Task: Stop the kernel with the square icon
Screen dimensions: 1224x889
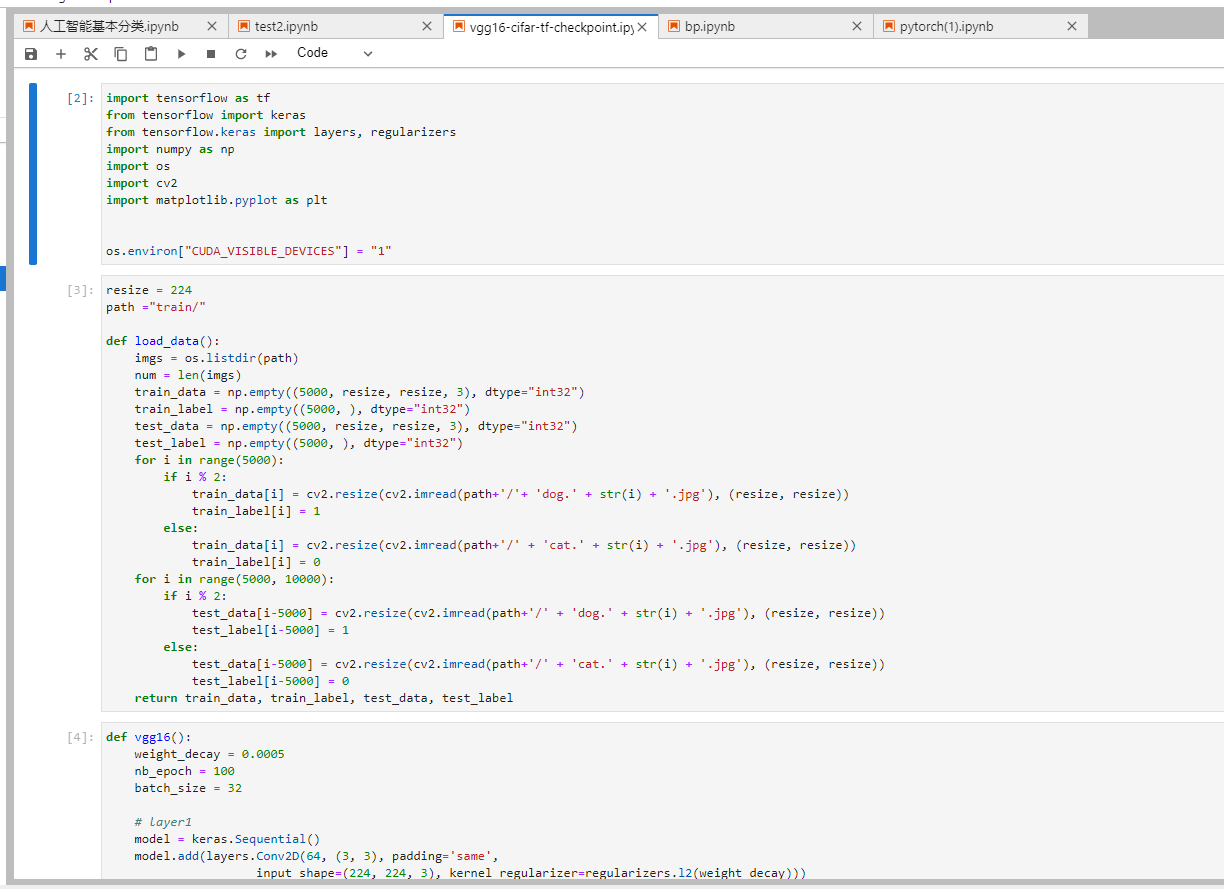Action: point(211,54)
